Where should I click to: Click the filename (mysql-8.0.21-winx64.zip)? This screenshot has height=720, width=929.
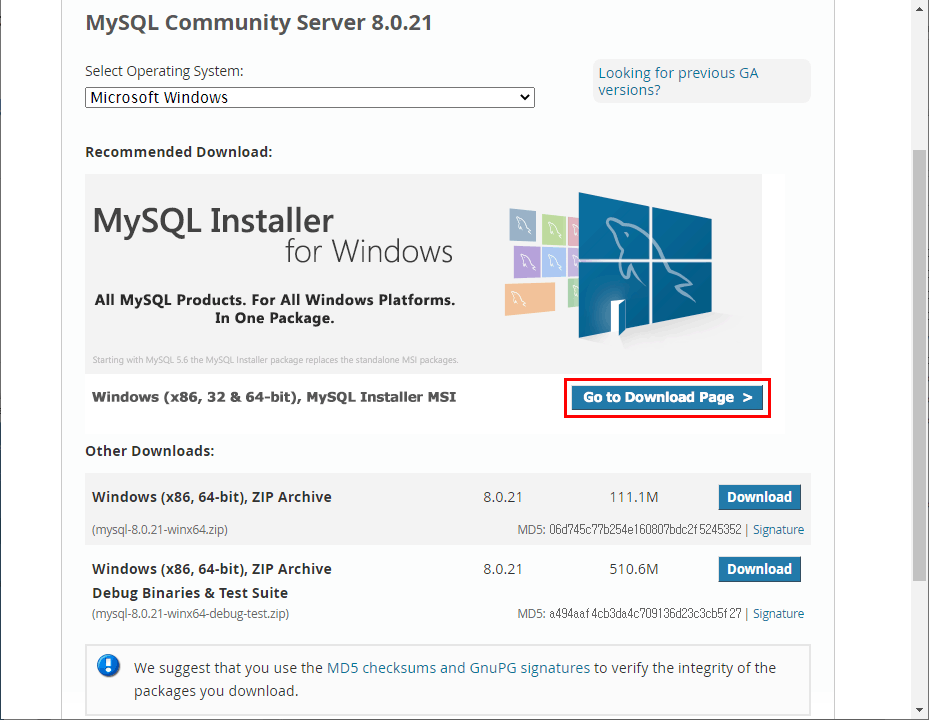click(x=159, y=530)
